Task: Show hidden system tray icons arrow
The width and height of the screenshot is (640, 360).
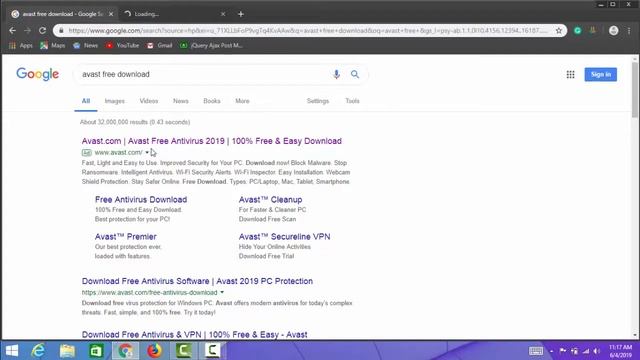Action: click(x=551, y=351)
